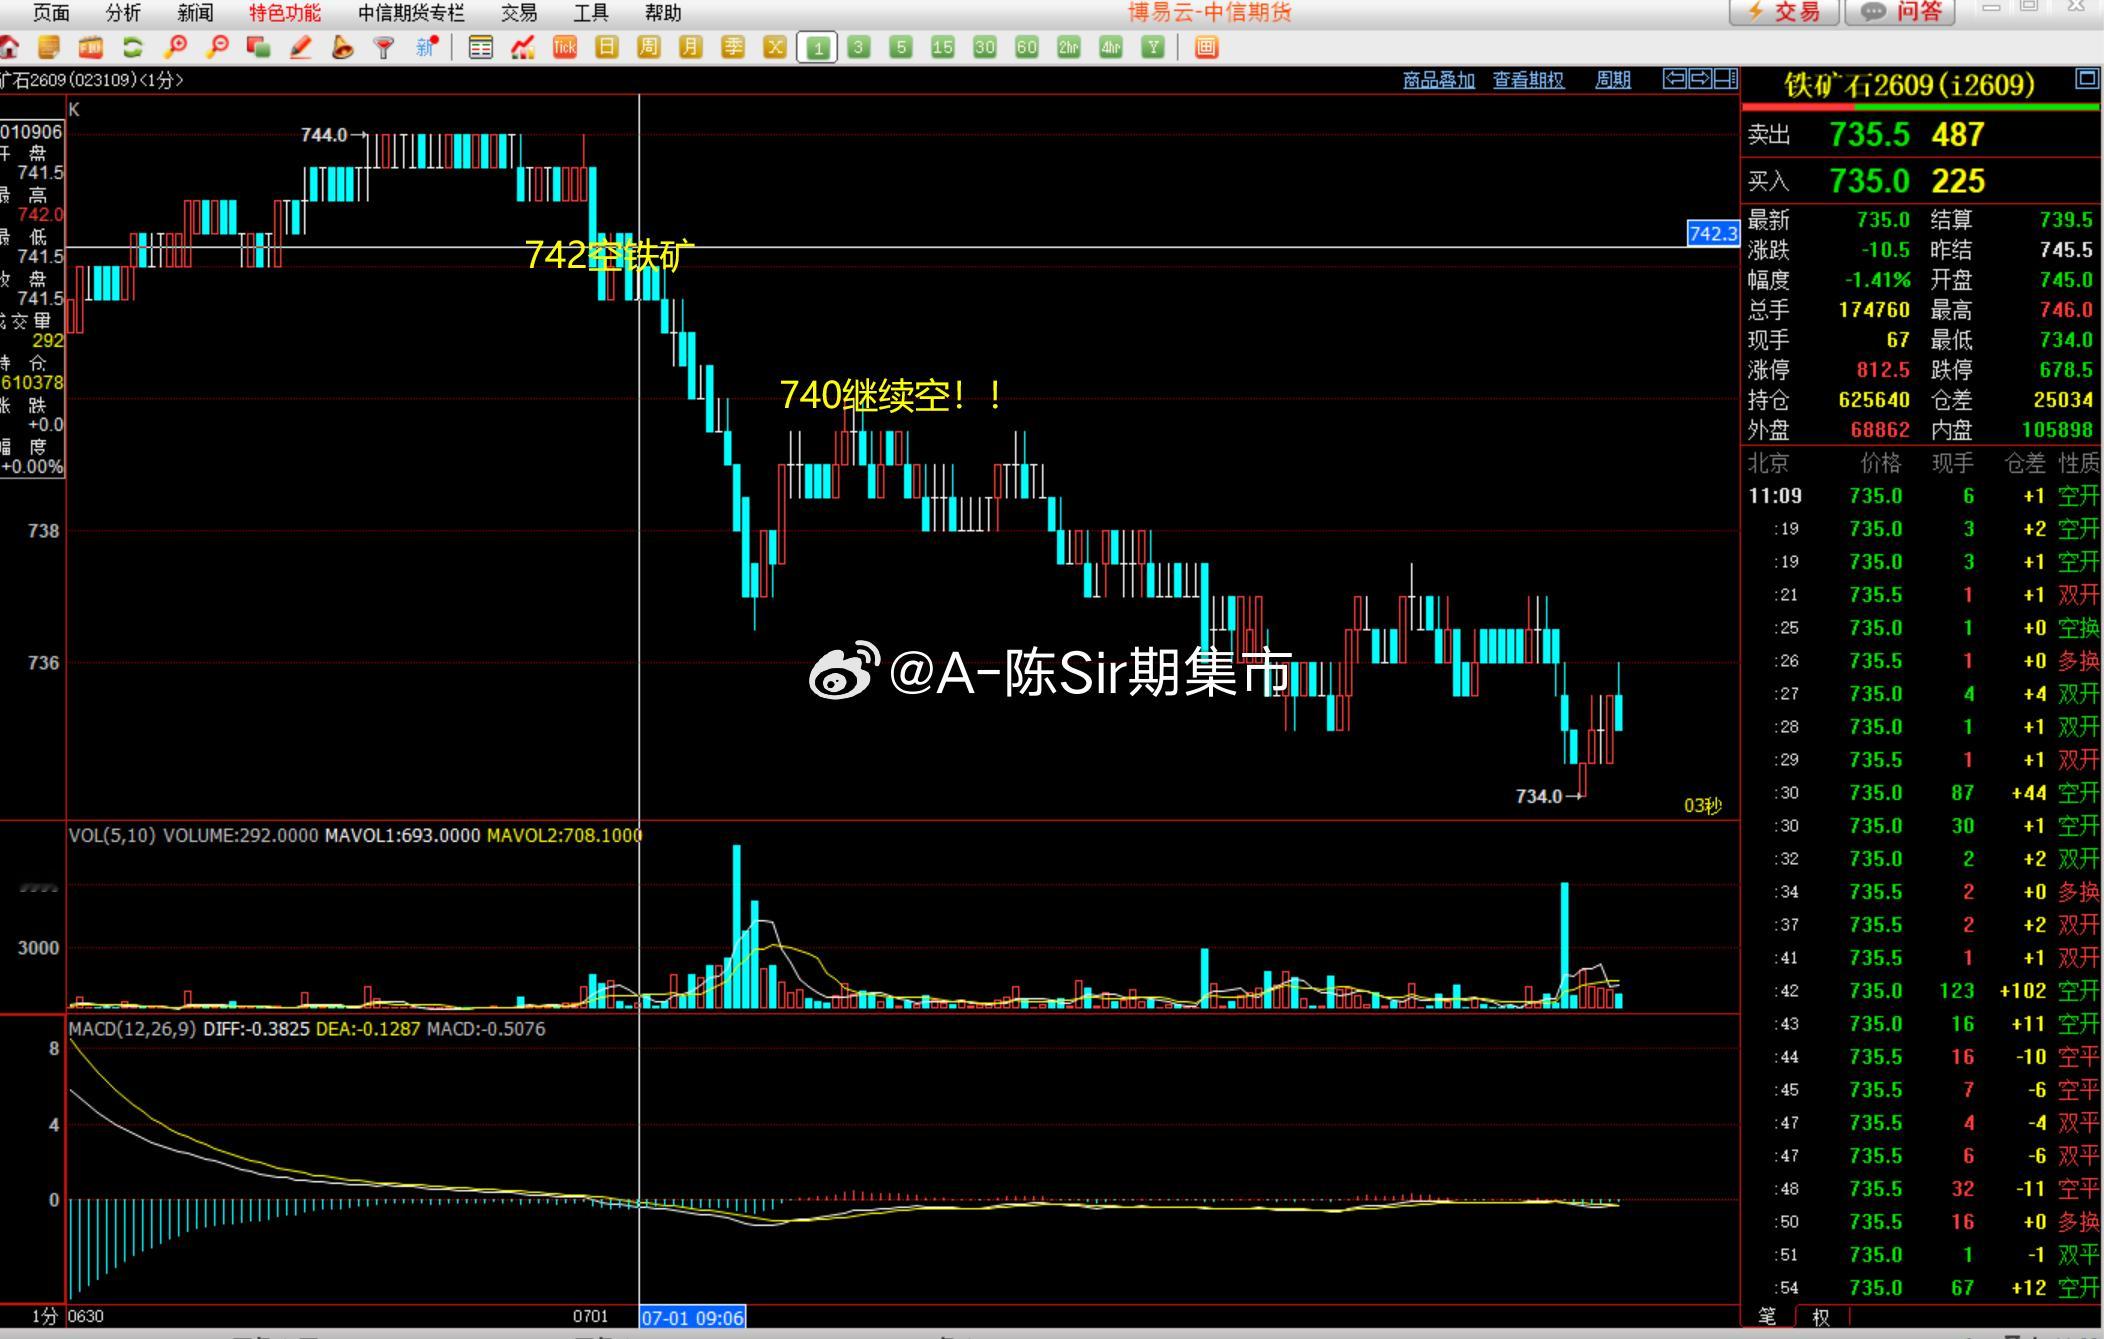Select the 15-minute period button
This screenshot has height=1339, width=2104.
click(x=943, y=47)
